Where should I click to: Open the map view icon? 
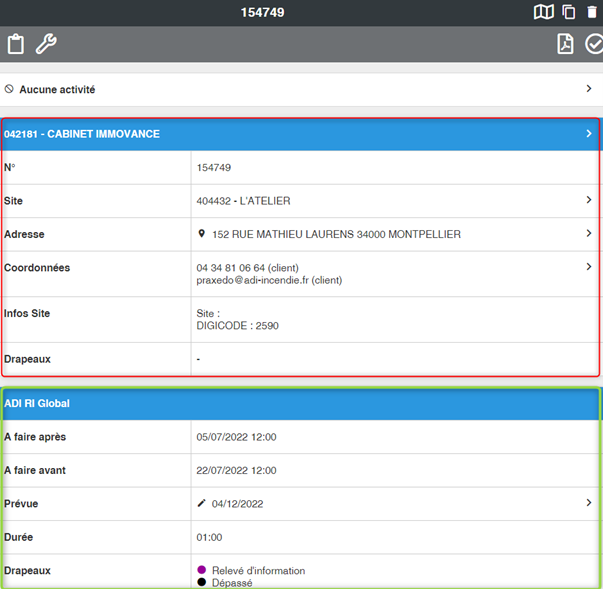click(543, 12)
